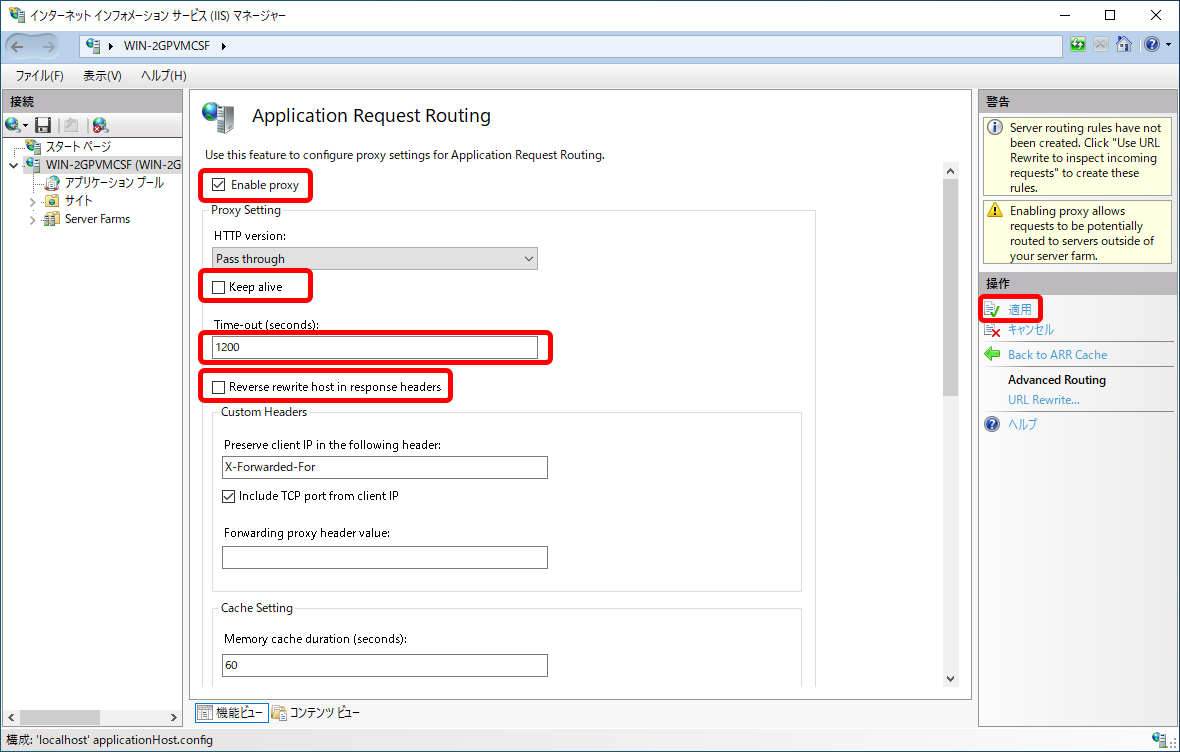Click the connections pane scroll left arrow

click(11, 717)
